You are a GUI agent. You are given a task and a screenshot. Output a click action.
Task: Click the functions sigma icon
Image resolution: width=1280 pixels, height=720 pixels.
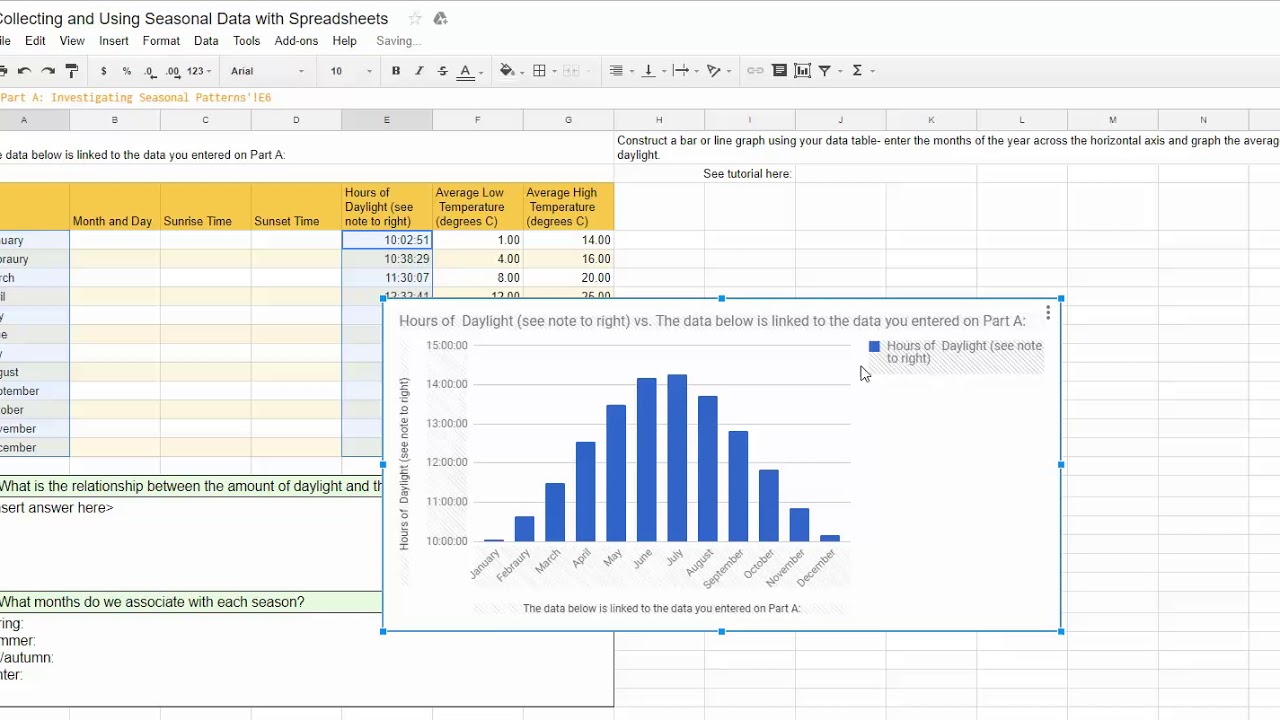pyautogui.click(x=857, y=71)
